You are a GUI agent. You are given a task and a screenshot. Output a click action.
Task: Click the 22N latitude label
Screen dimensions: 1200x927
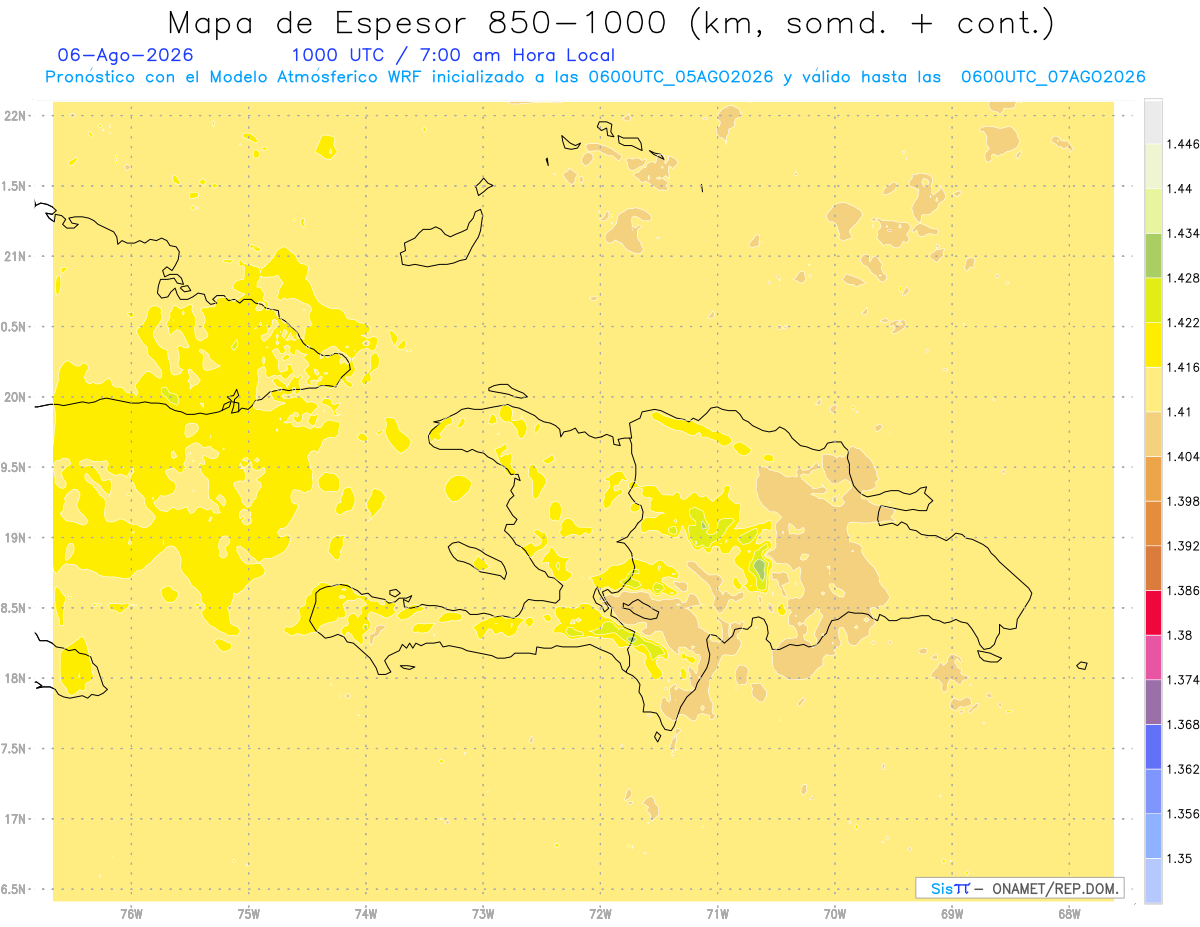coord(14,116)
